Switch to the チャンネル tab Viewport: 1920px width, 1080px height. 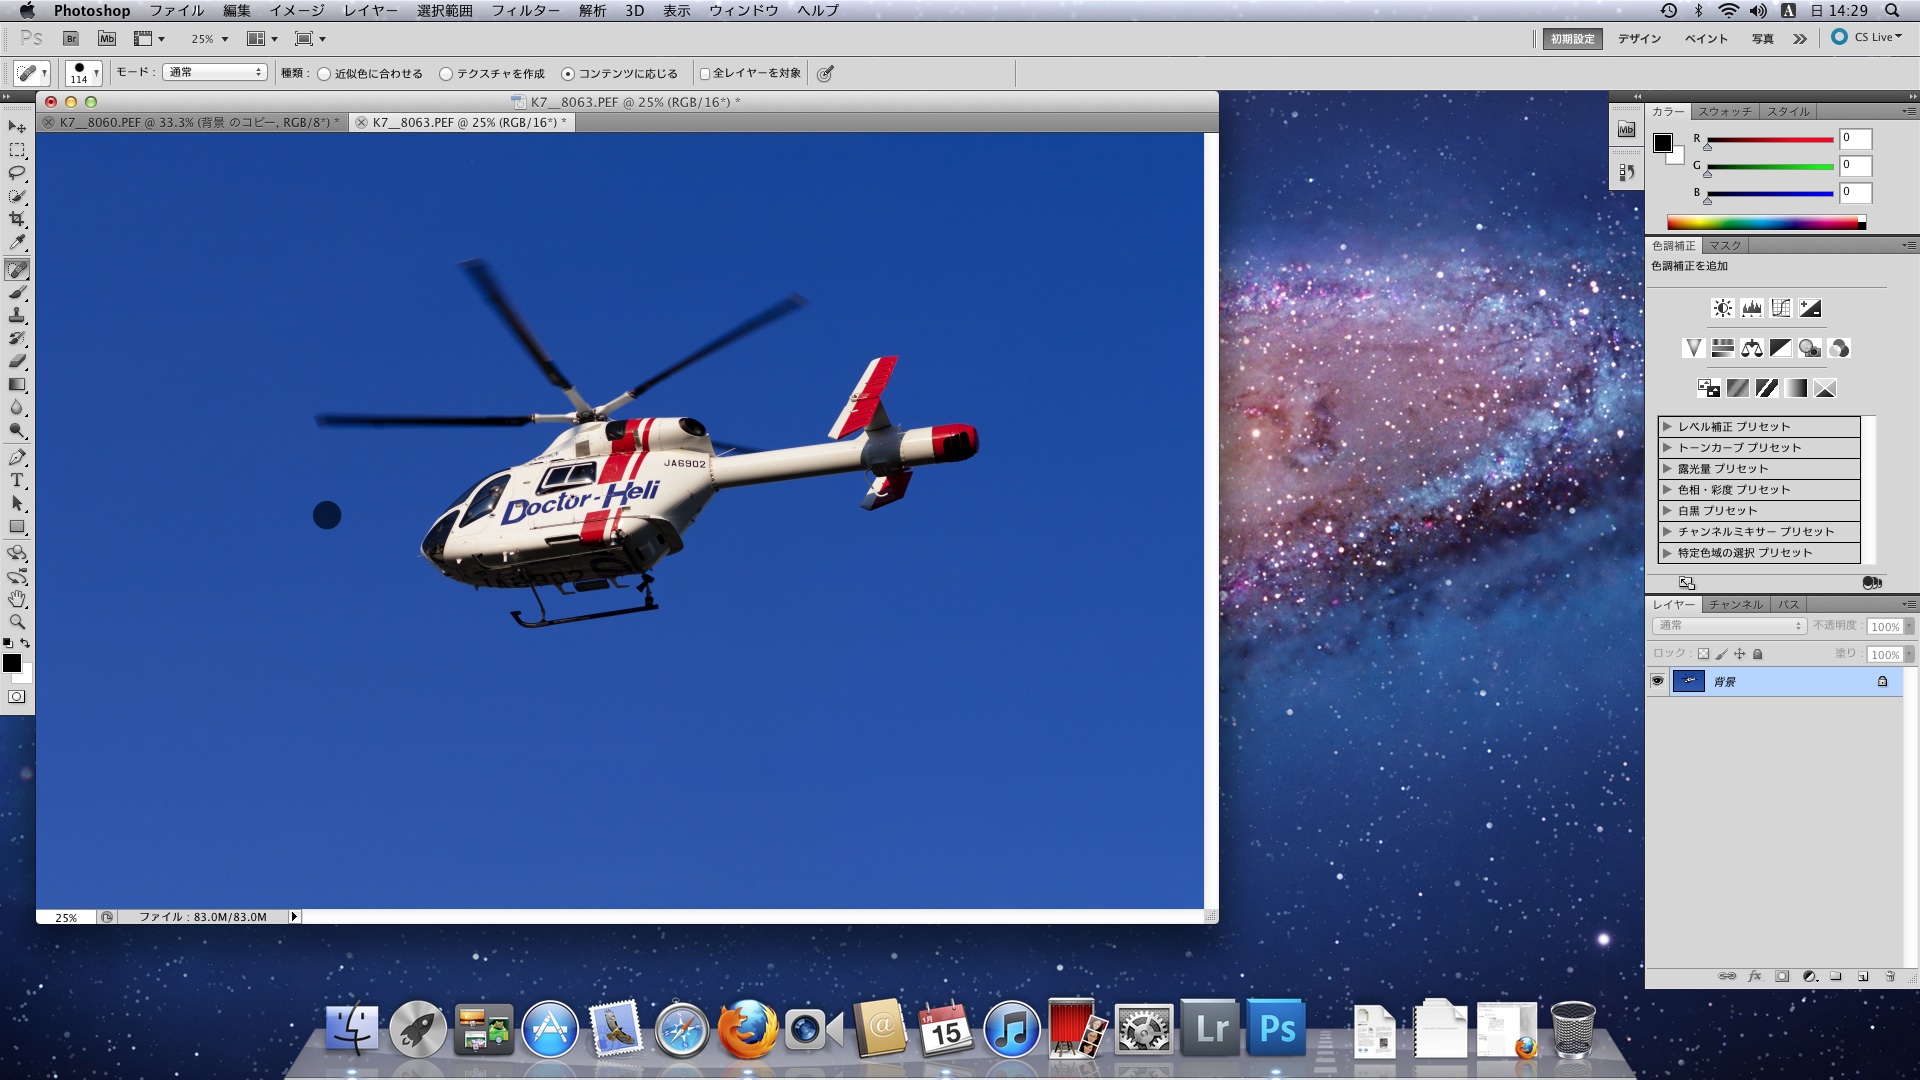click(1735, 605)
